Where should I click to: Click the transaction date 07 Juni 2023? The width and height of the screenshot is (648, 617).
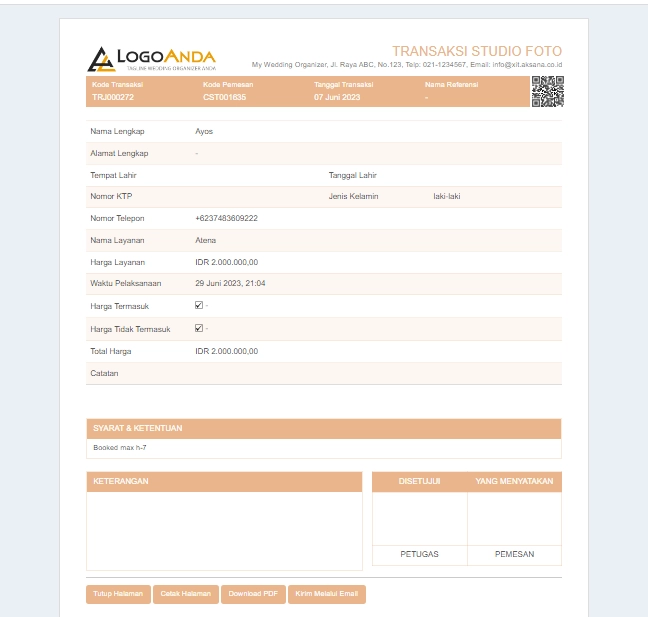pyautogui.click(x=337, y=97)
